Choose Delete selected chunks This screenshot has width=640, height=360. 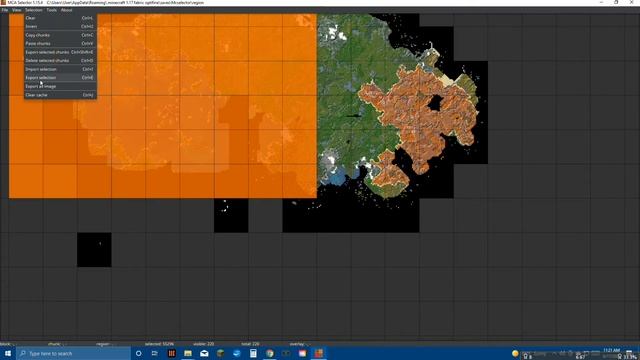[x=60, y=60]
